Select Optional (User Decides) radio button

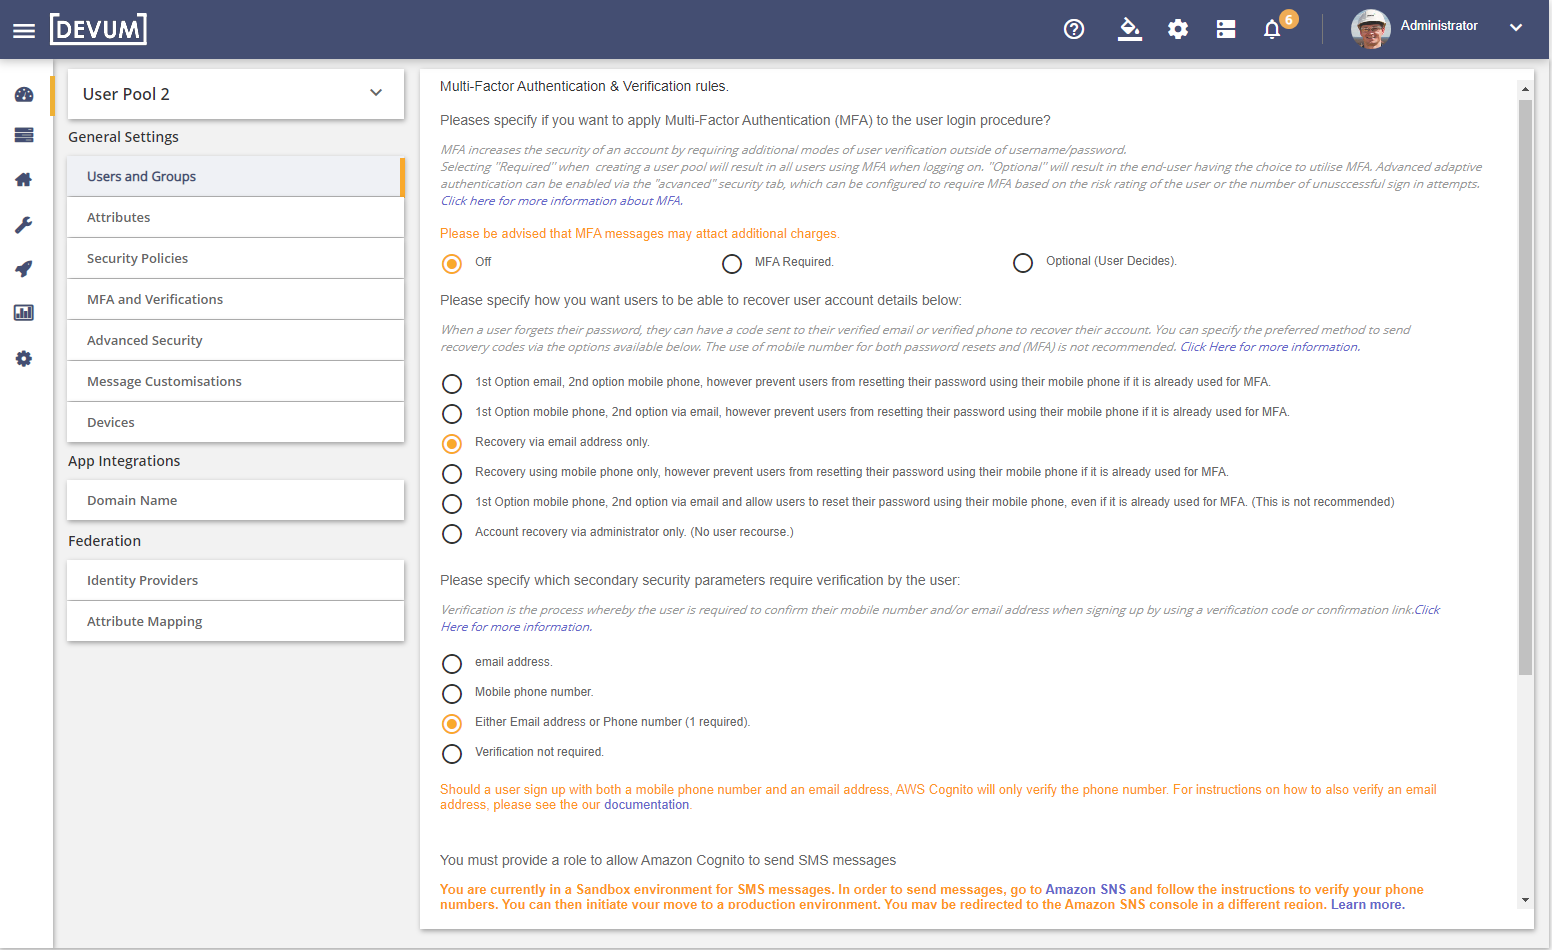(1023, 263)
